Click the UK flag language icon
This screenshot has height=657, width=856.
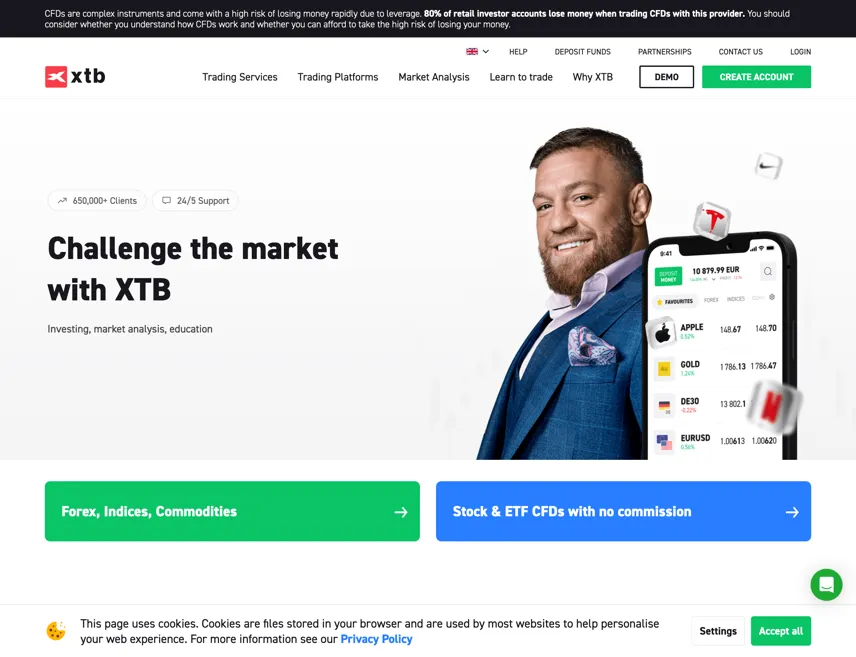472,51
